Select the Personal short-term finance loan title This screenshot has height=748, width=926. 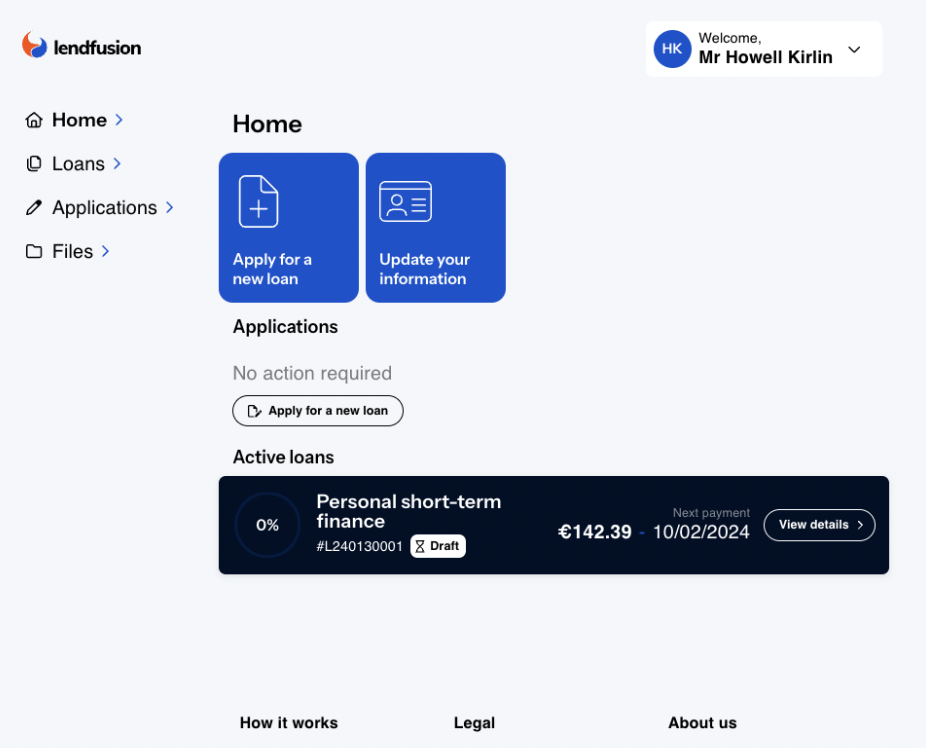(408, 511)
